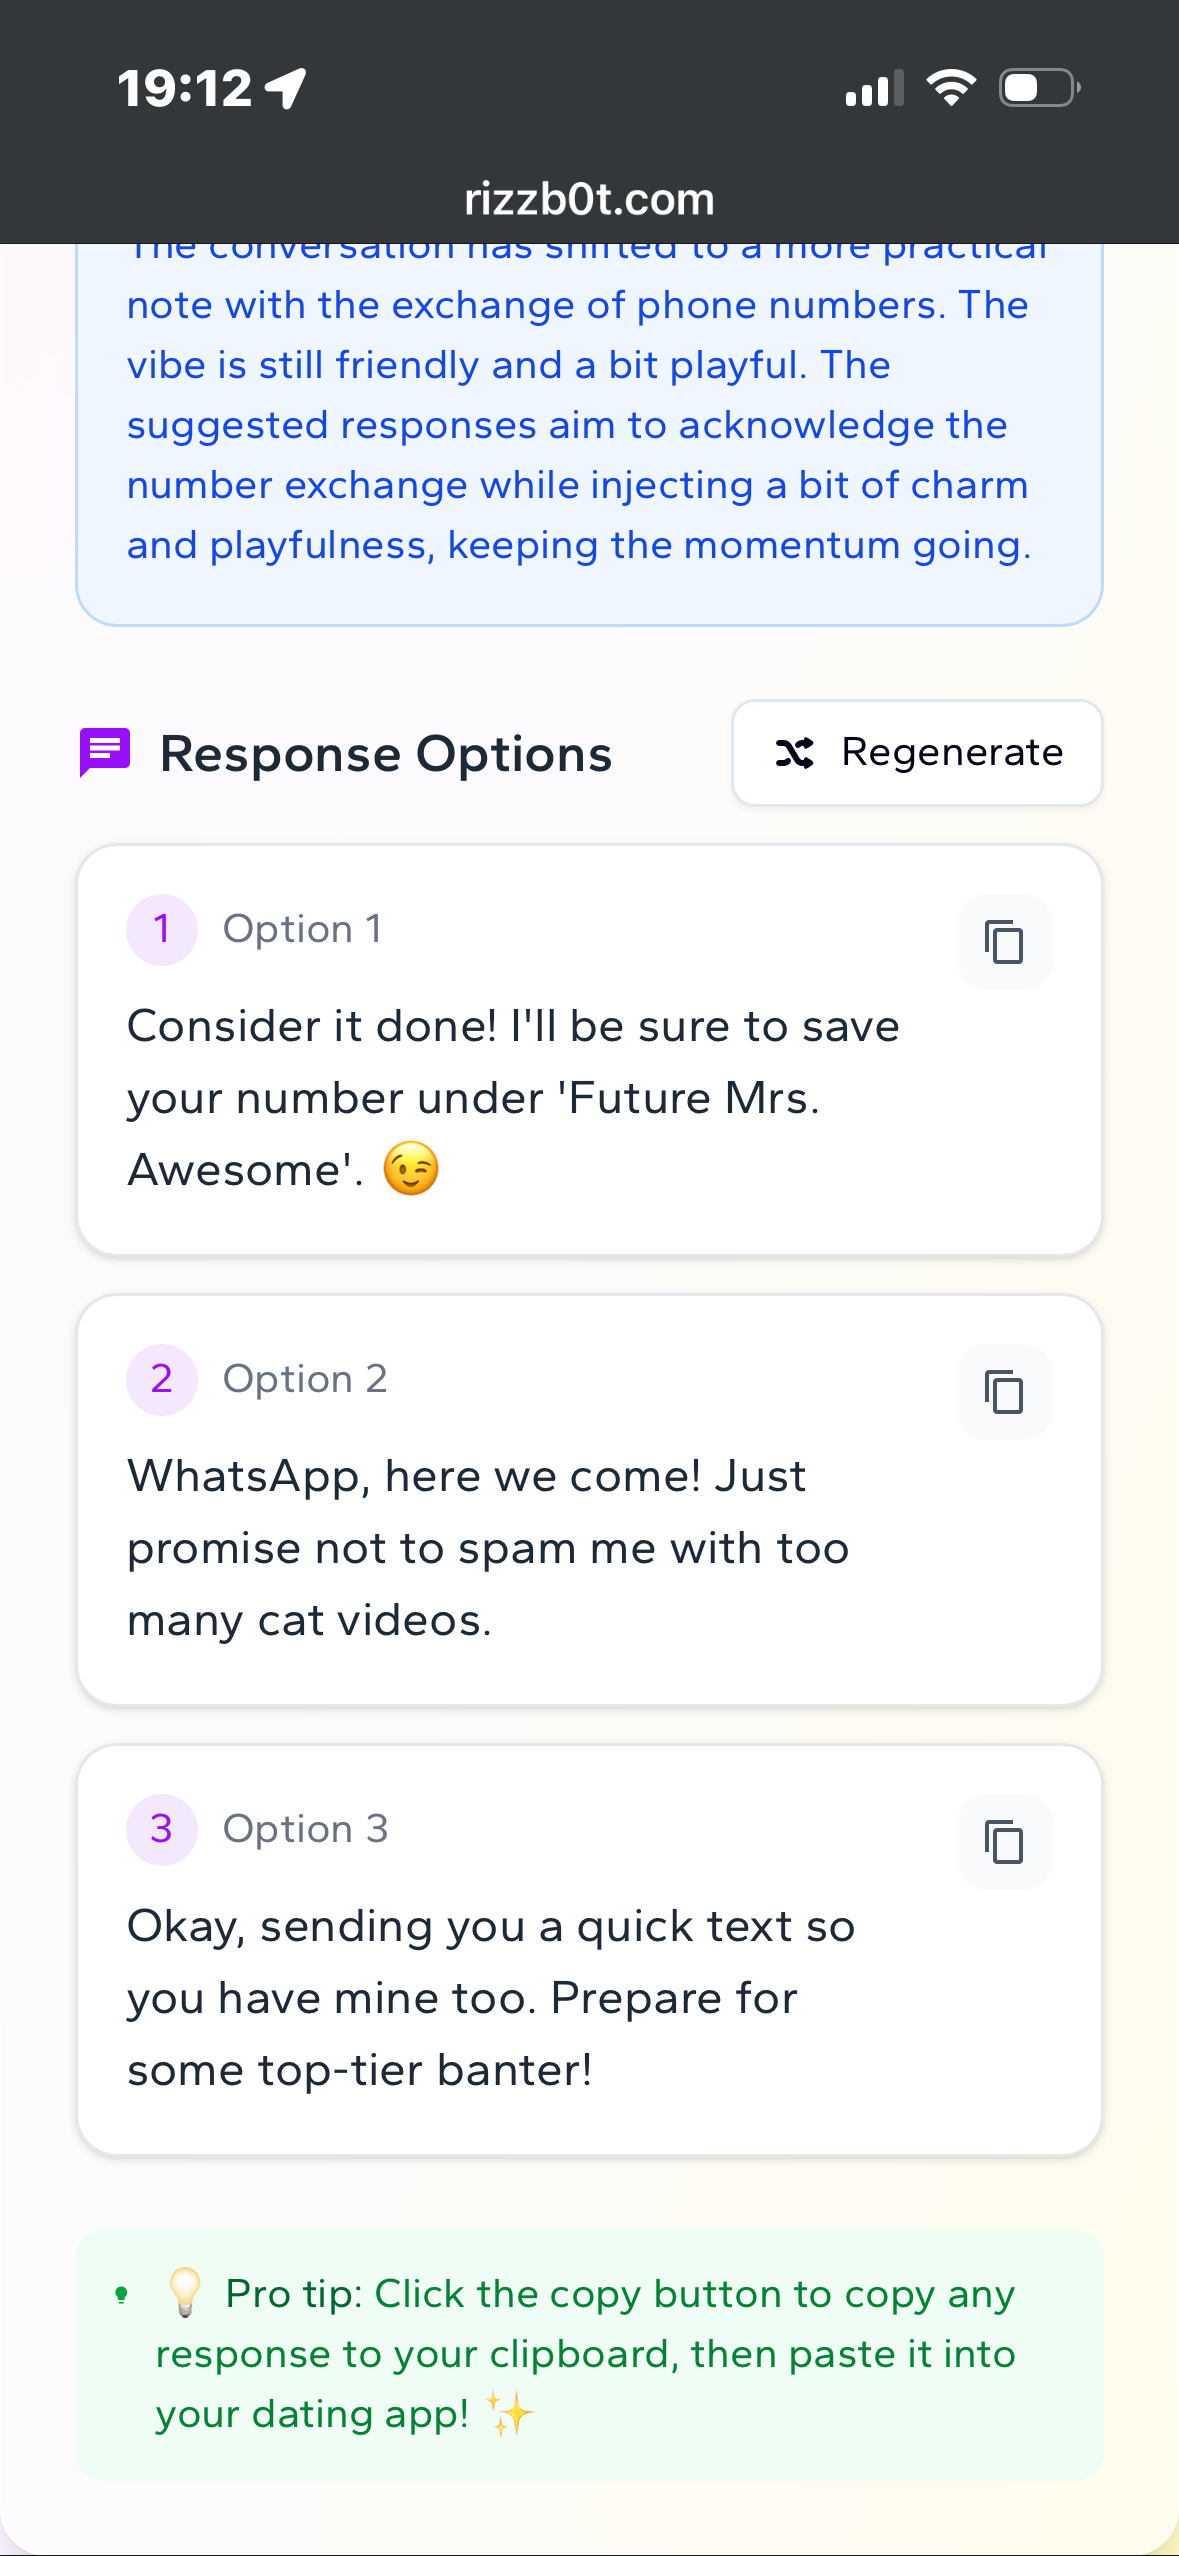
Task: Tap the green dot before the pro tip
Action: coord(121,2295)
